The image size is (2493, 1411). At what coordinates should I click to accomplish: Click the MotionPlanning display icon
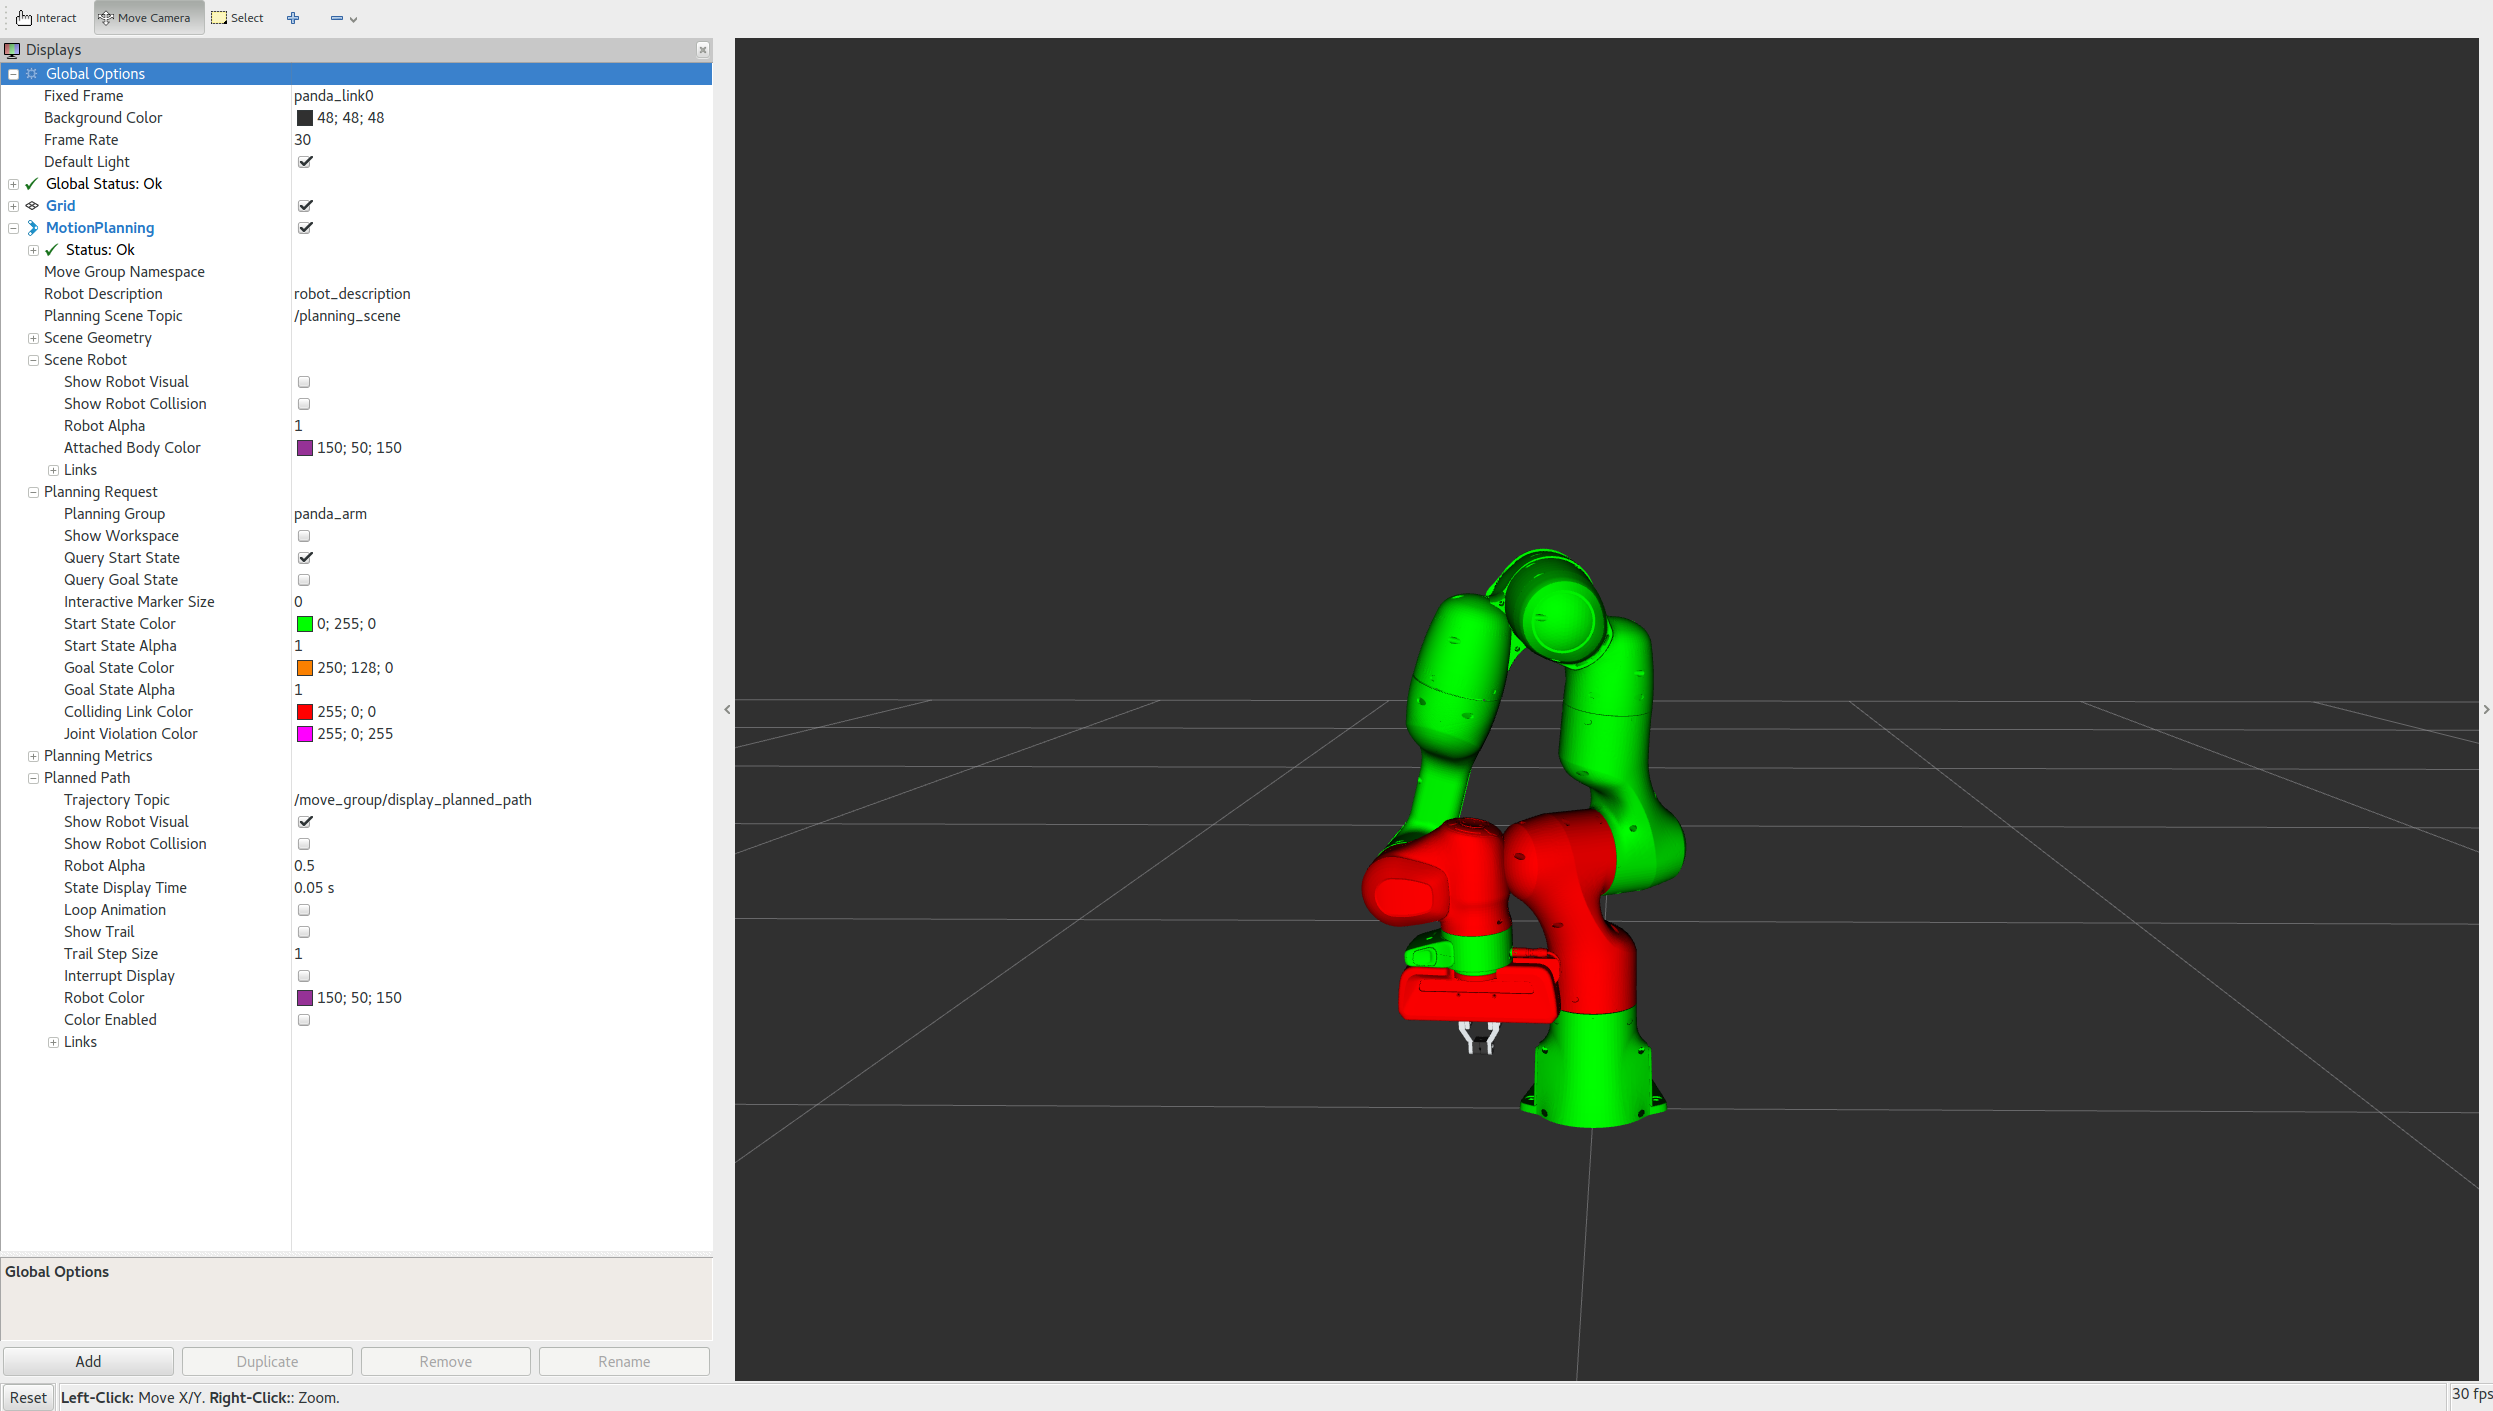tap(33, 228)
